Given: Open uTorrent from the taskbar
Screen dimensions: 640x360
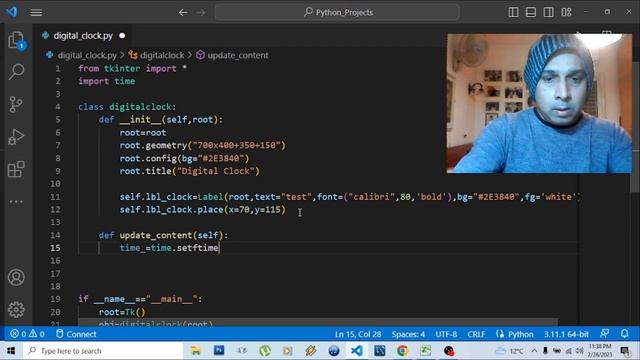Looking at the screenshot, I should coord(265,351).
